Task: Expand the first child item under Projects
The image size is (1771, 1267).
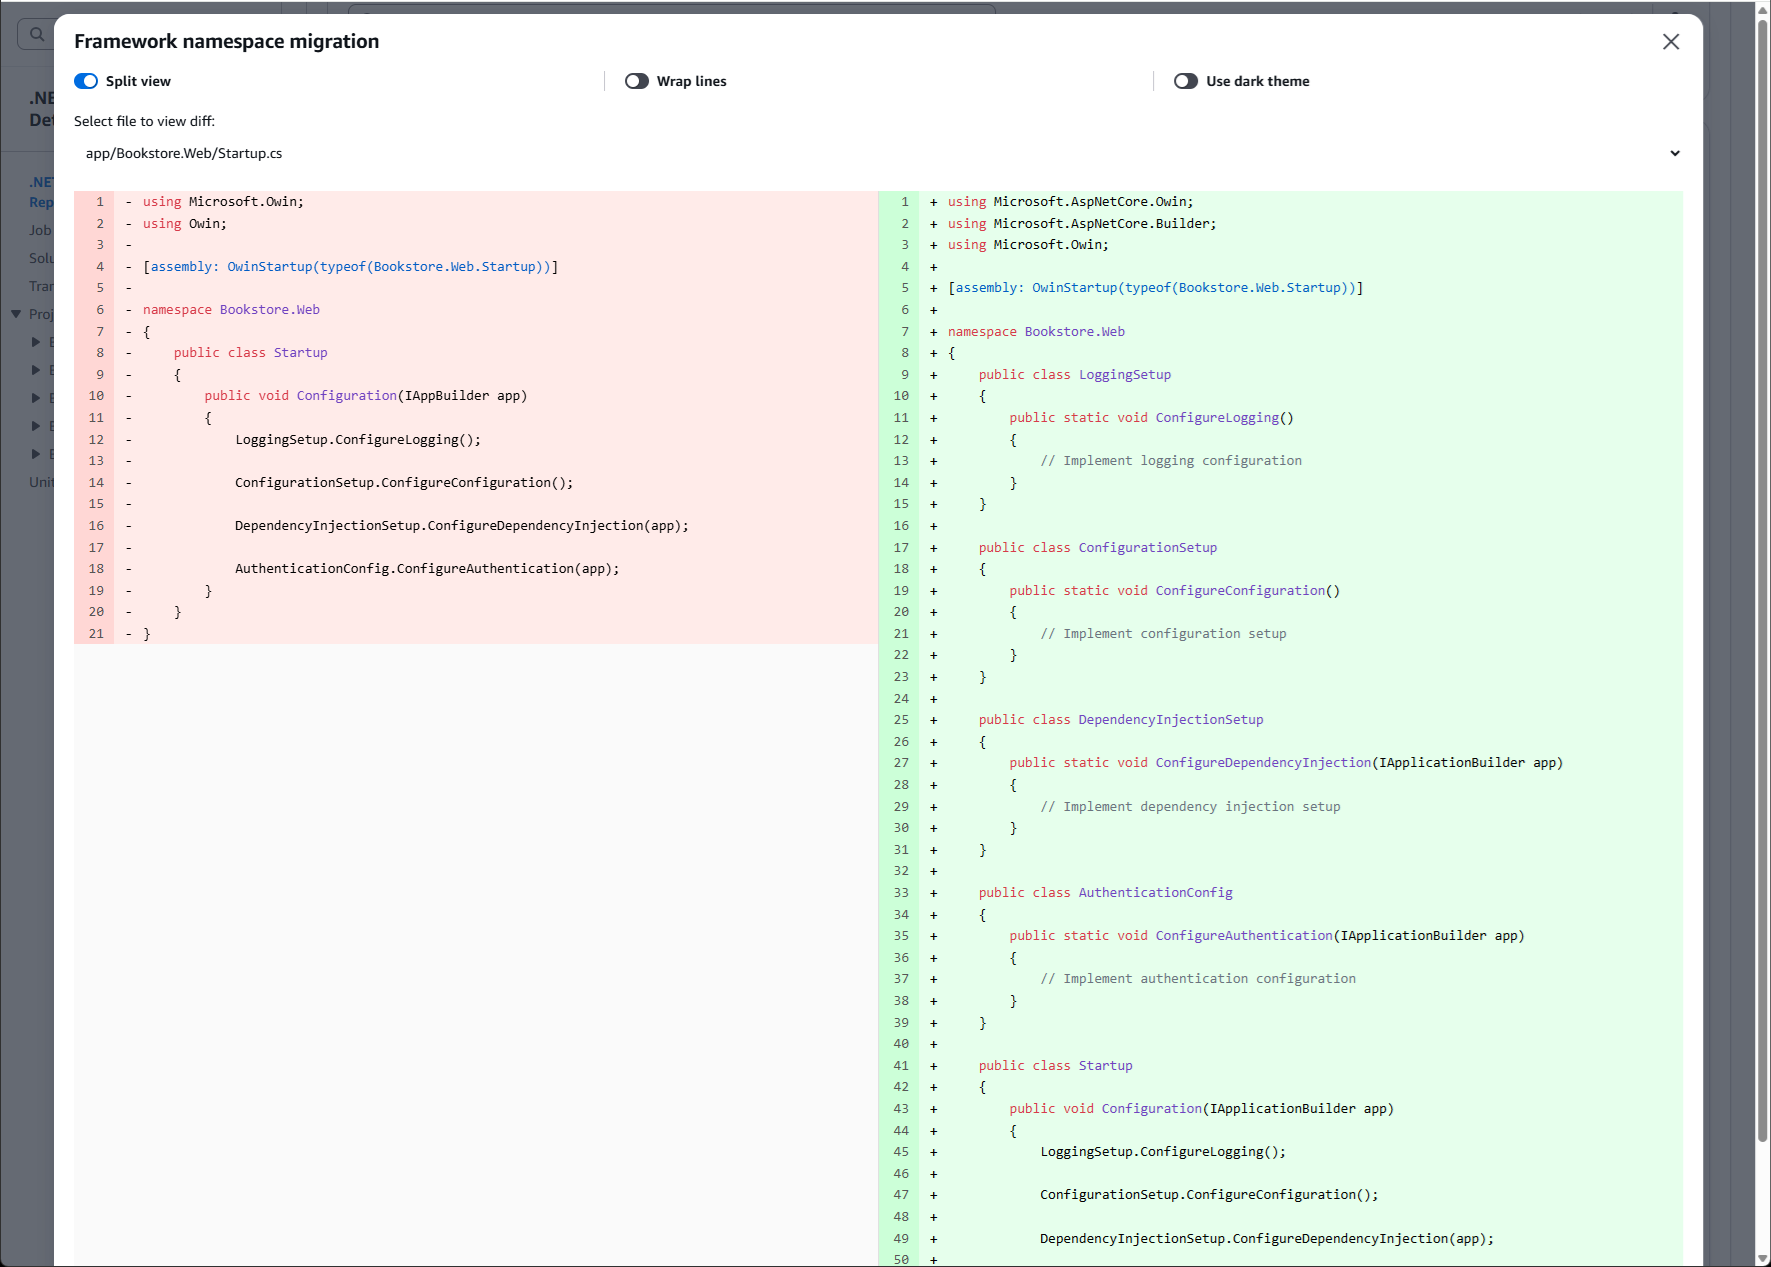Action: point(35,341)
